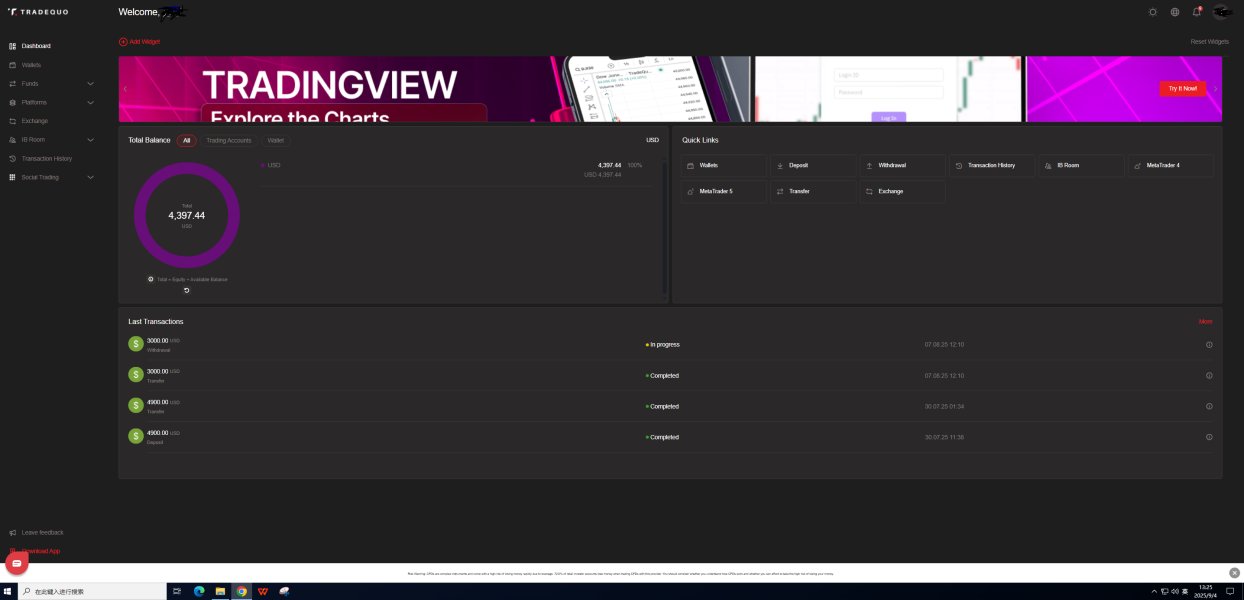Viewport: 1244px width, 600px height.
Task: Open the MetaTrader 5 quick link
Action: (x=725, y=191)
